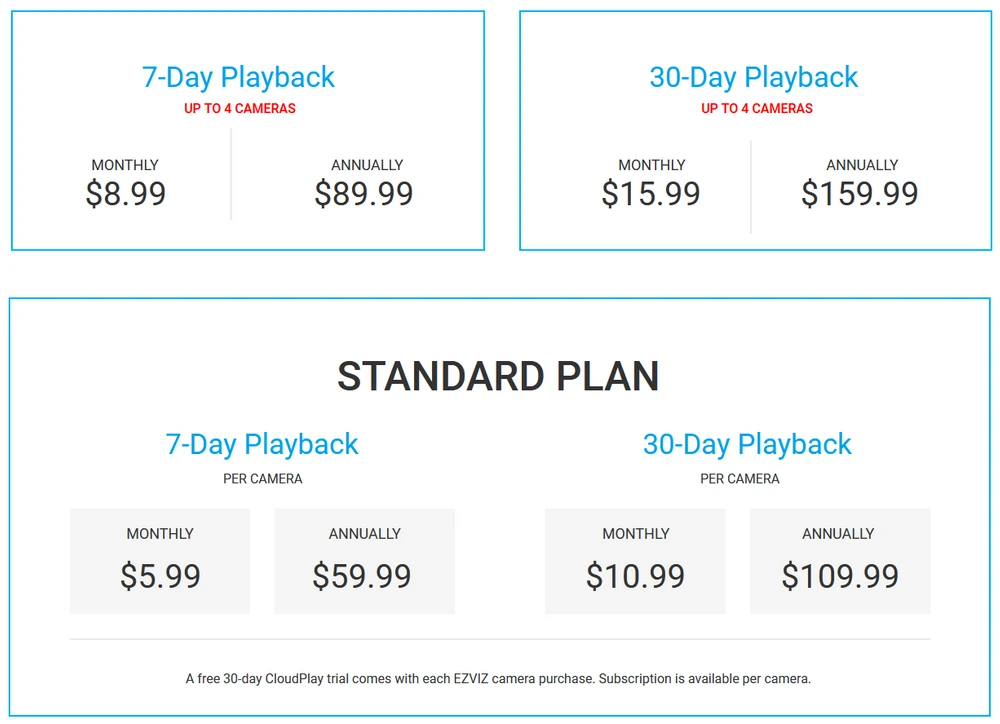Click the four-camera 30-Day Playback heading
Viewport: 1000px width, 724px height.
tap(754, 77)
